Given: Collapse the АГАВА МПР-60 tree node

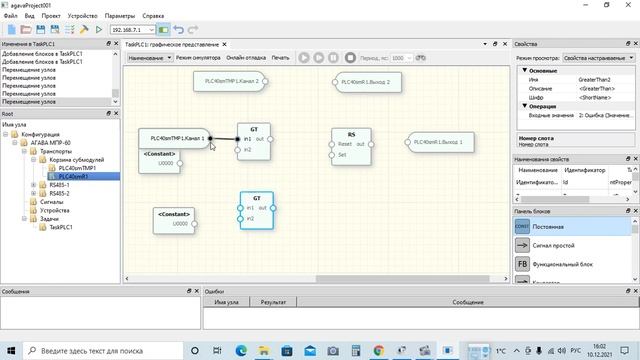Looking at the screenshot, I should (15, 143).
